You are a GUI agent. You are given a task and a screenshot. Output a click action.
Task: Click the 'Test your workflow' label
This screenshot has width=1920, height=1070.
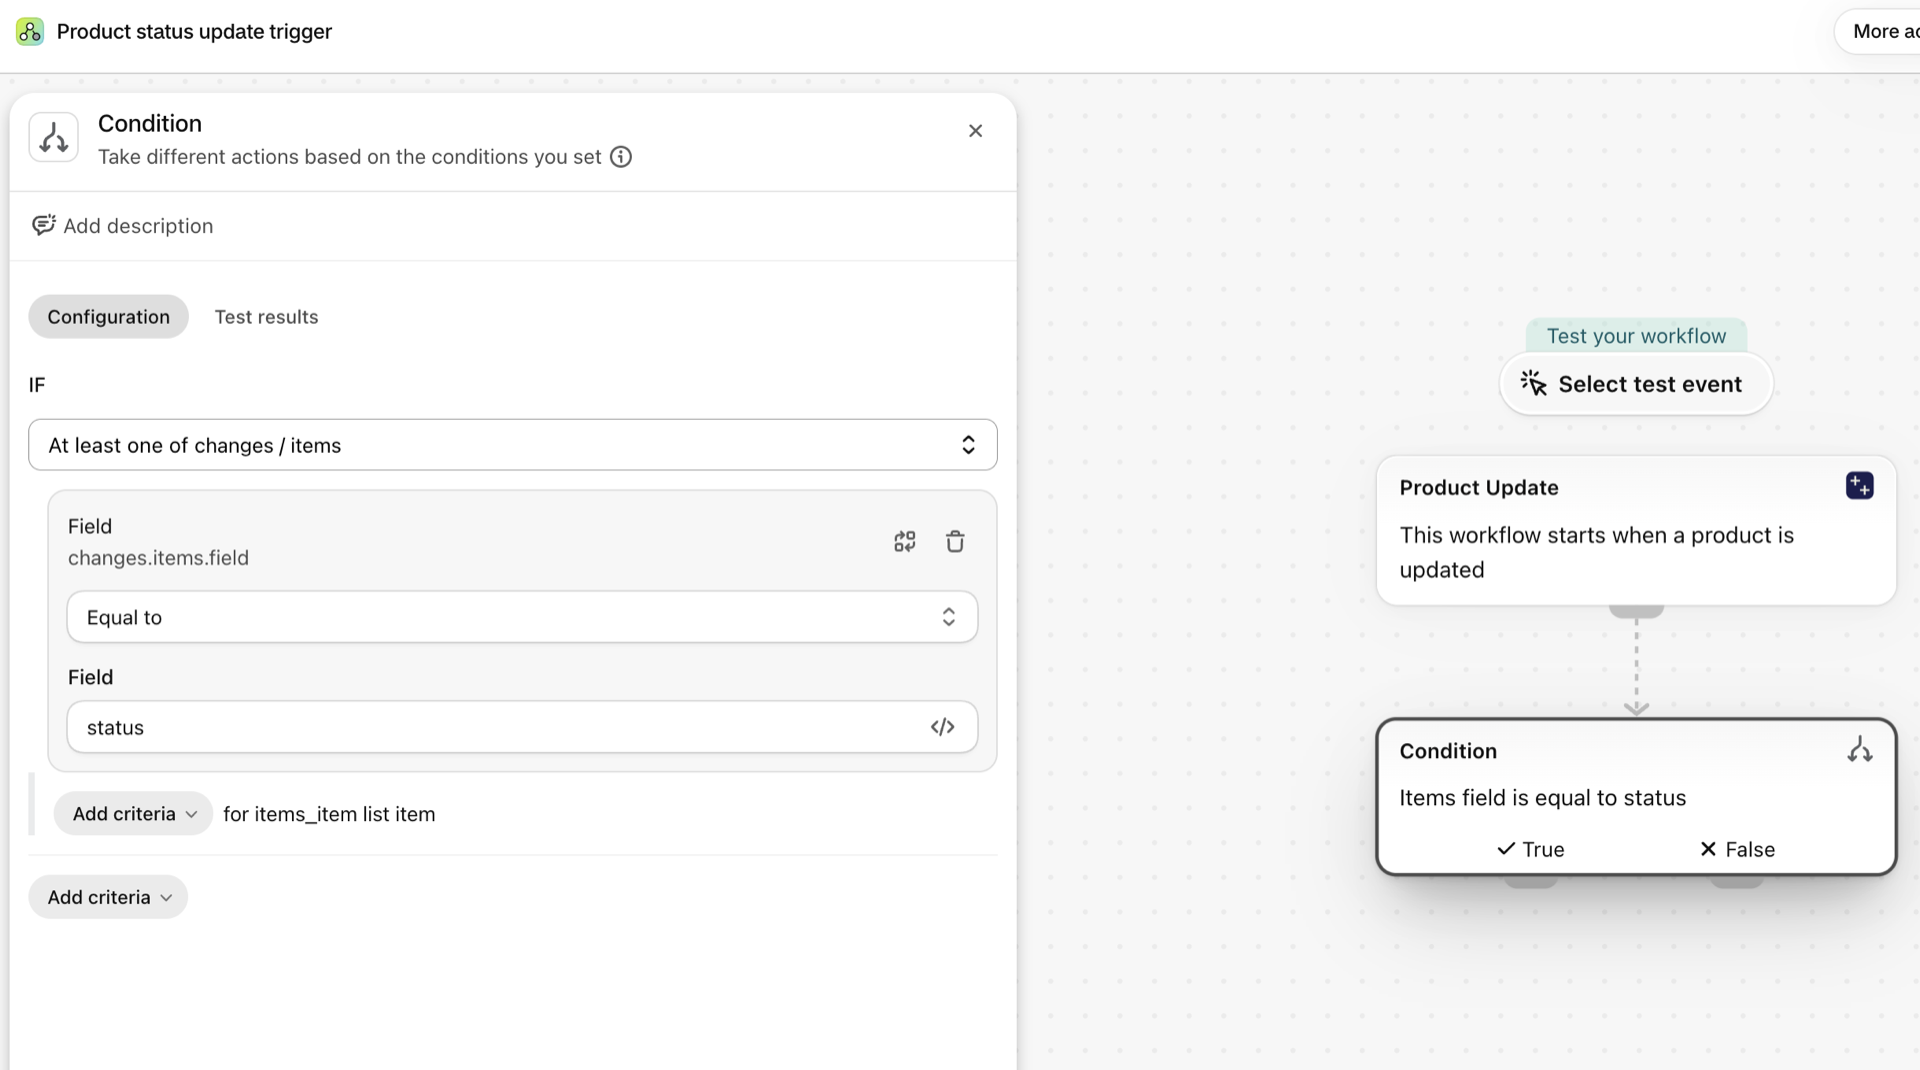point(1636,336)
